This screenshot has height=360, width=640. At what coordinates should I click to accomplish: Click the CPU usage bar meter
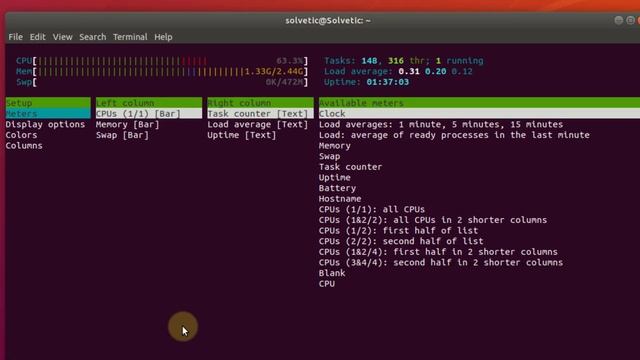pyautogui.click(x=162, y=61)
